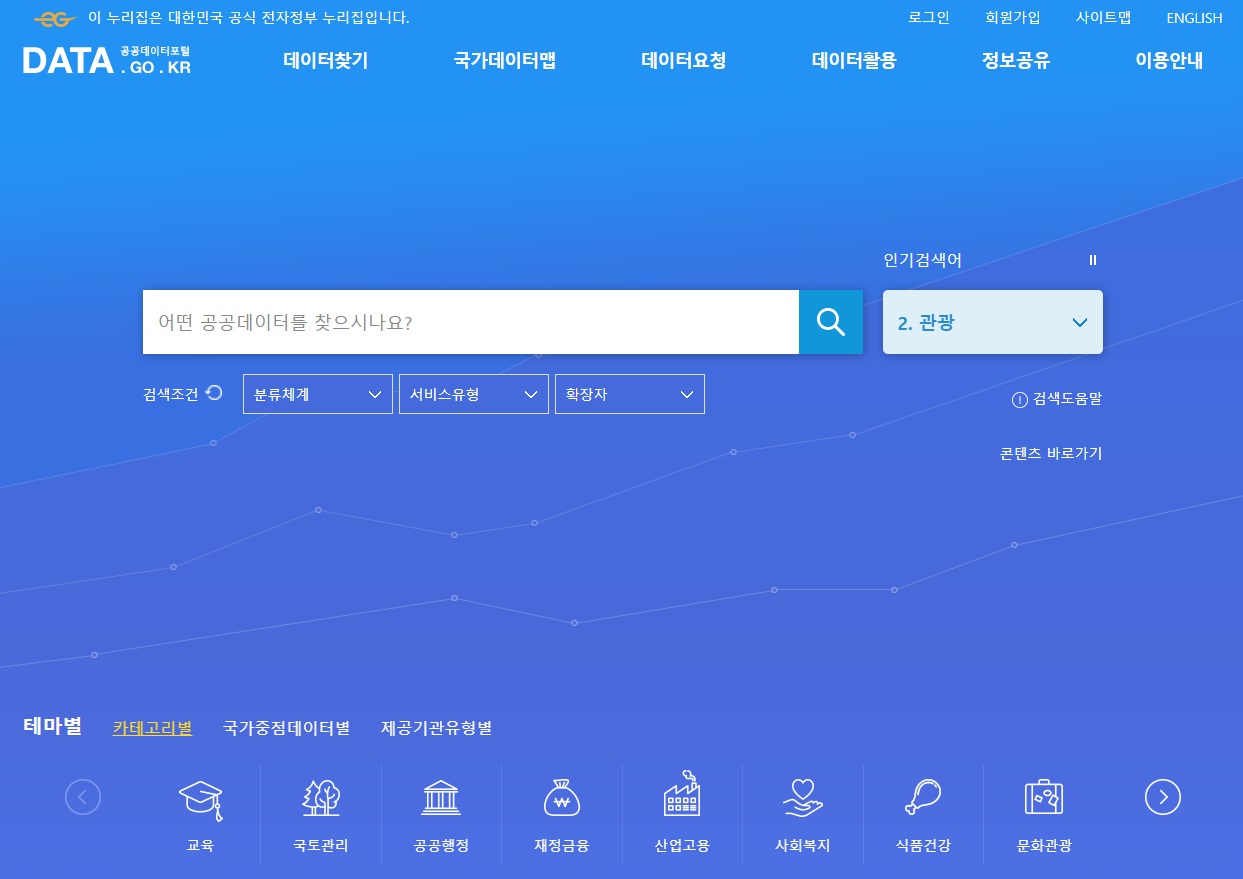1243x879 pixels.
Task: Open the 문화관광 suitcase icon
Action: click(x=1043, y=797)
